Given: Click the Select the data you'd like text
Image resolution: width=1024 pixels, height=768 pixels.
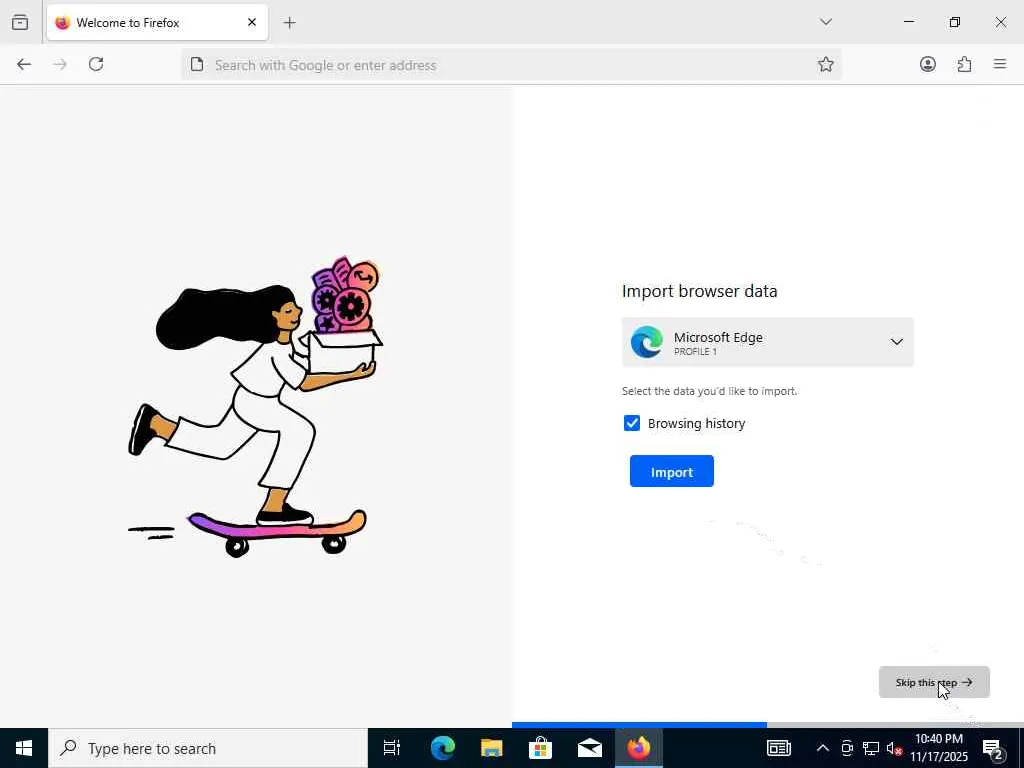Looking at the screenshot, I should (709, 391).
